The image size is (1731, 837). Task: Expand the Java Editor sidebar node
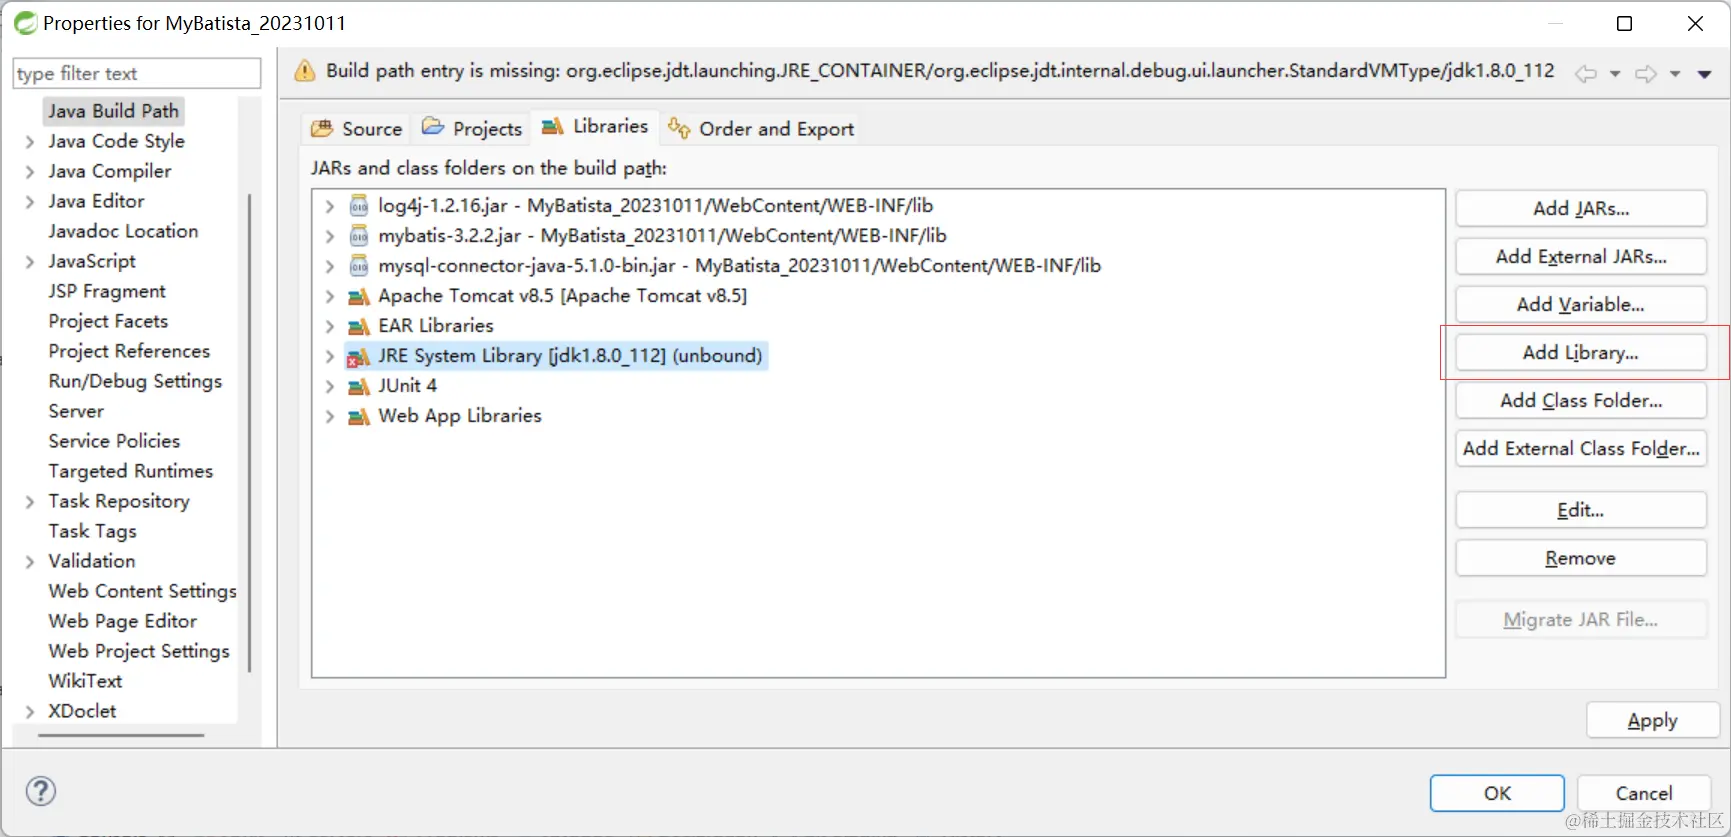(29, 202)
